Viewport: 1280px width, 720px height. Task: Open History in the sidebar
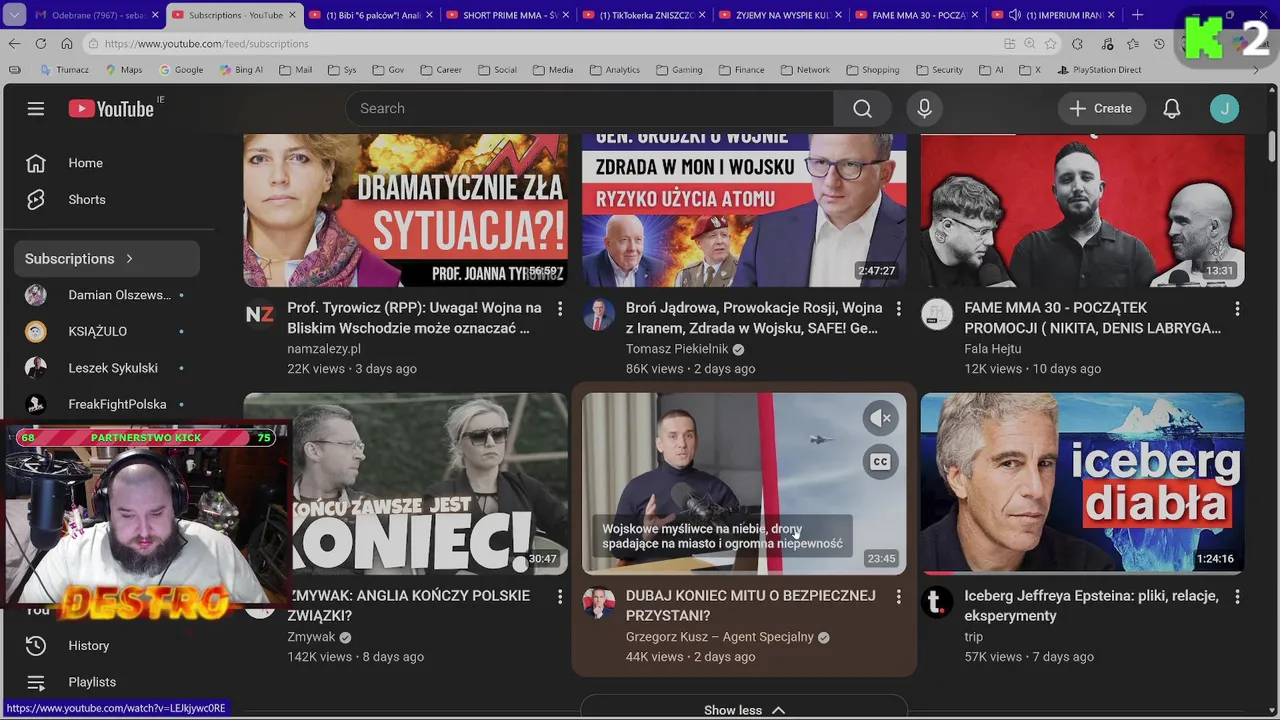107,645
